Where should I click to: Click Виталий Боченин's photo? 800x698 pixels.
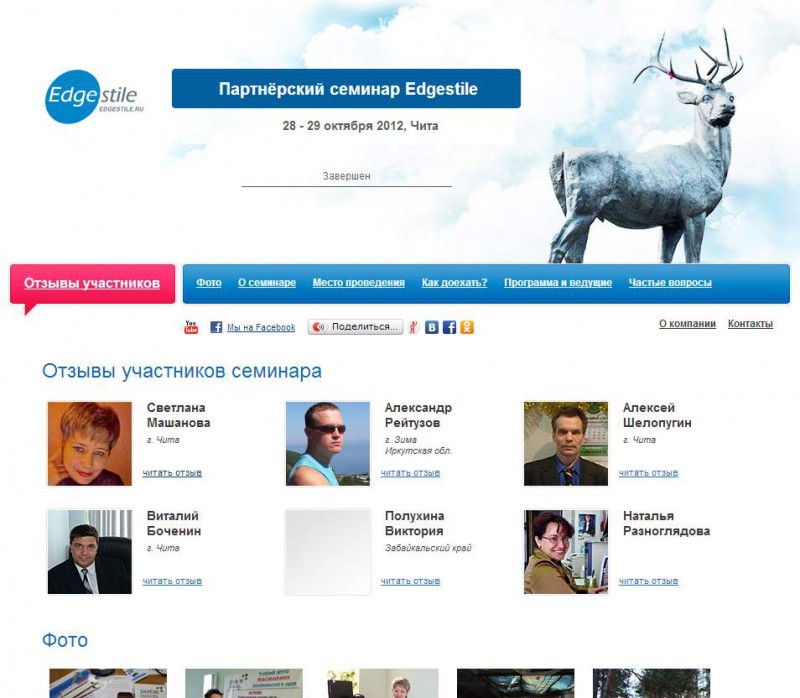pyautogui.click(x=90, y=552)
